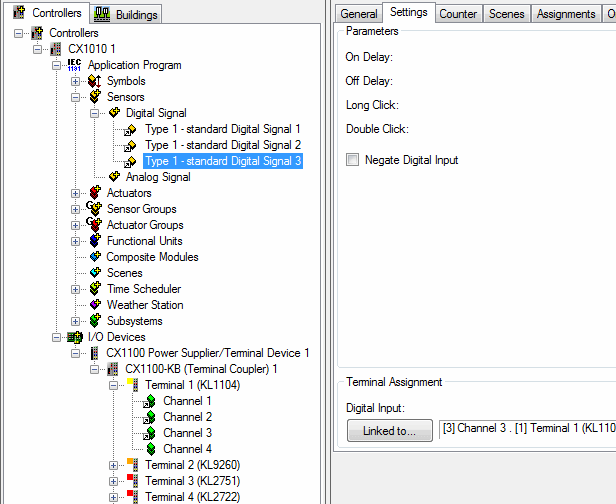Expand the Symbols node
The image size is (616, 504).
click(x=75, y=81)
